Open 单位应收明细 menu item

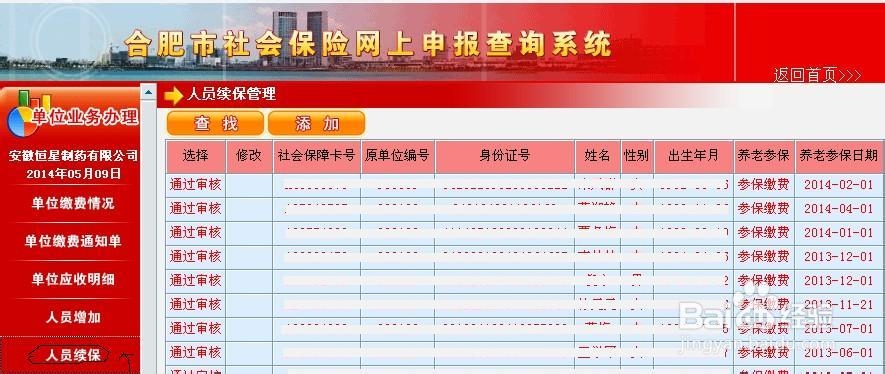[72, 279]
